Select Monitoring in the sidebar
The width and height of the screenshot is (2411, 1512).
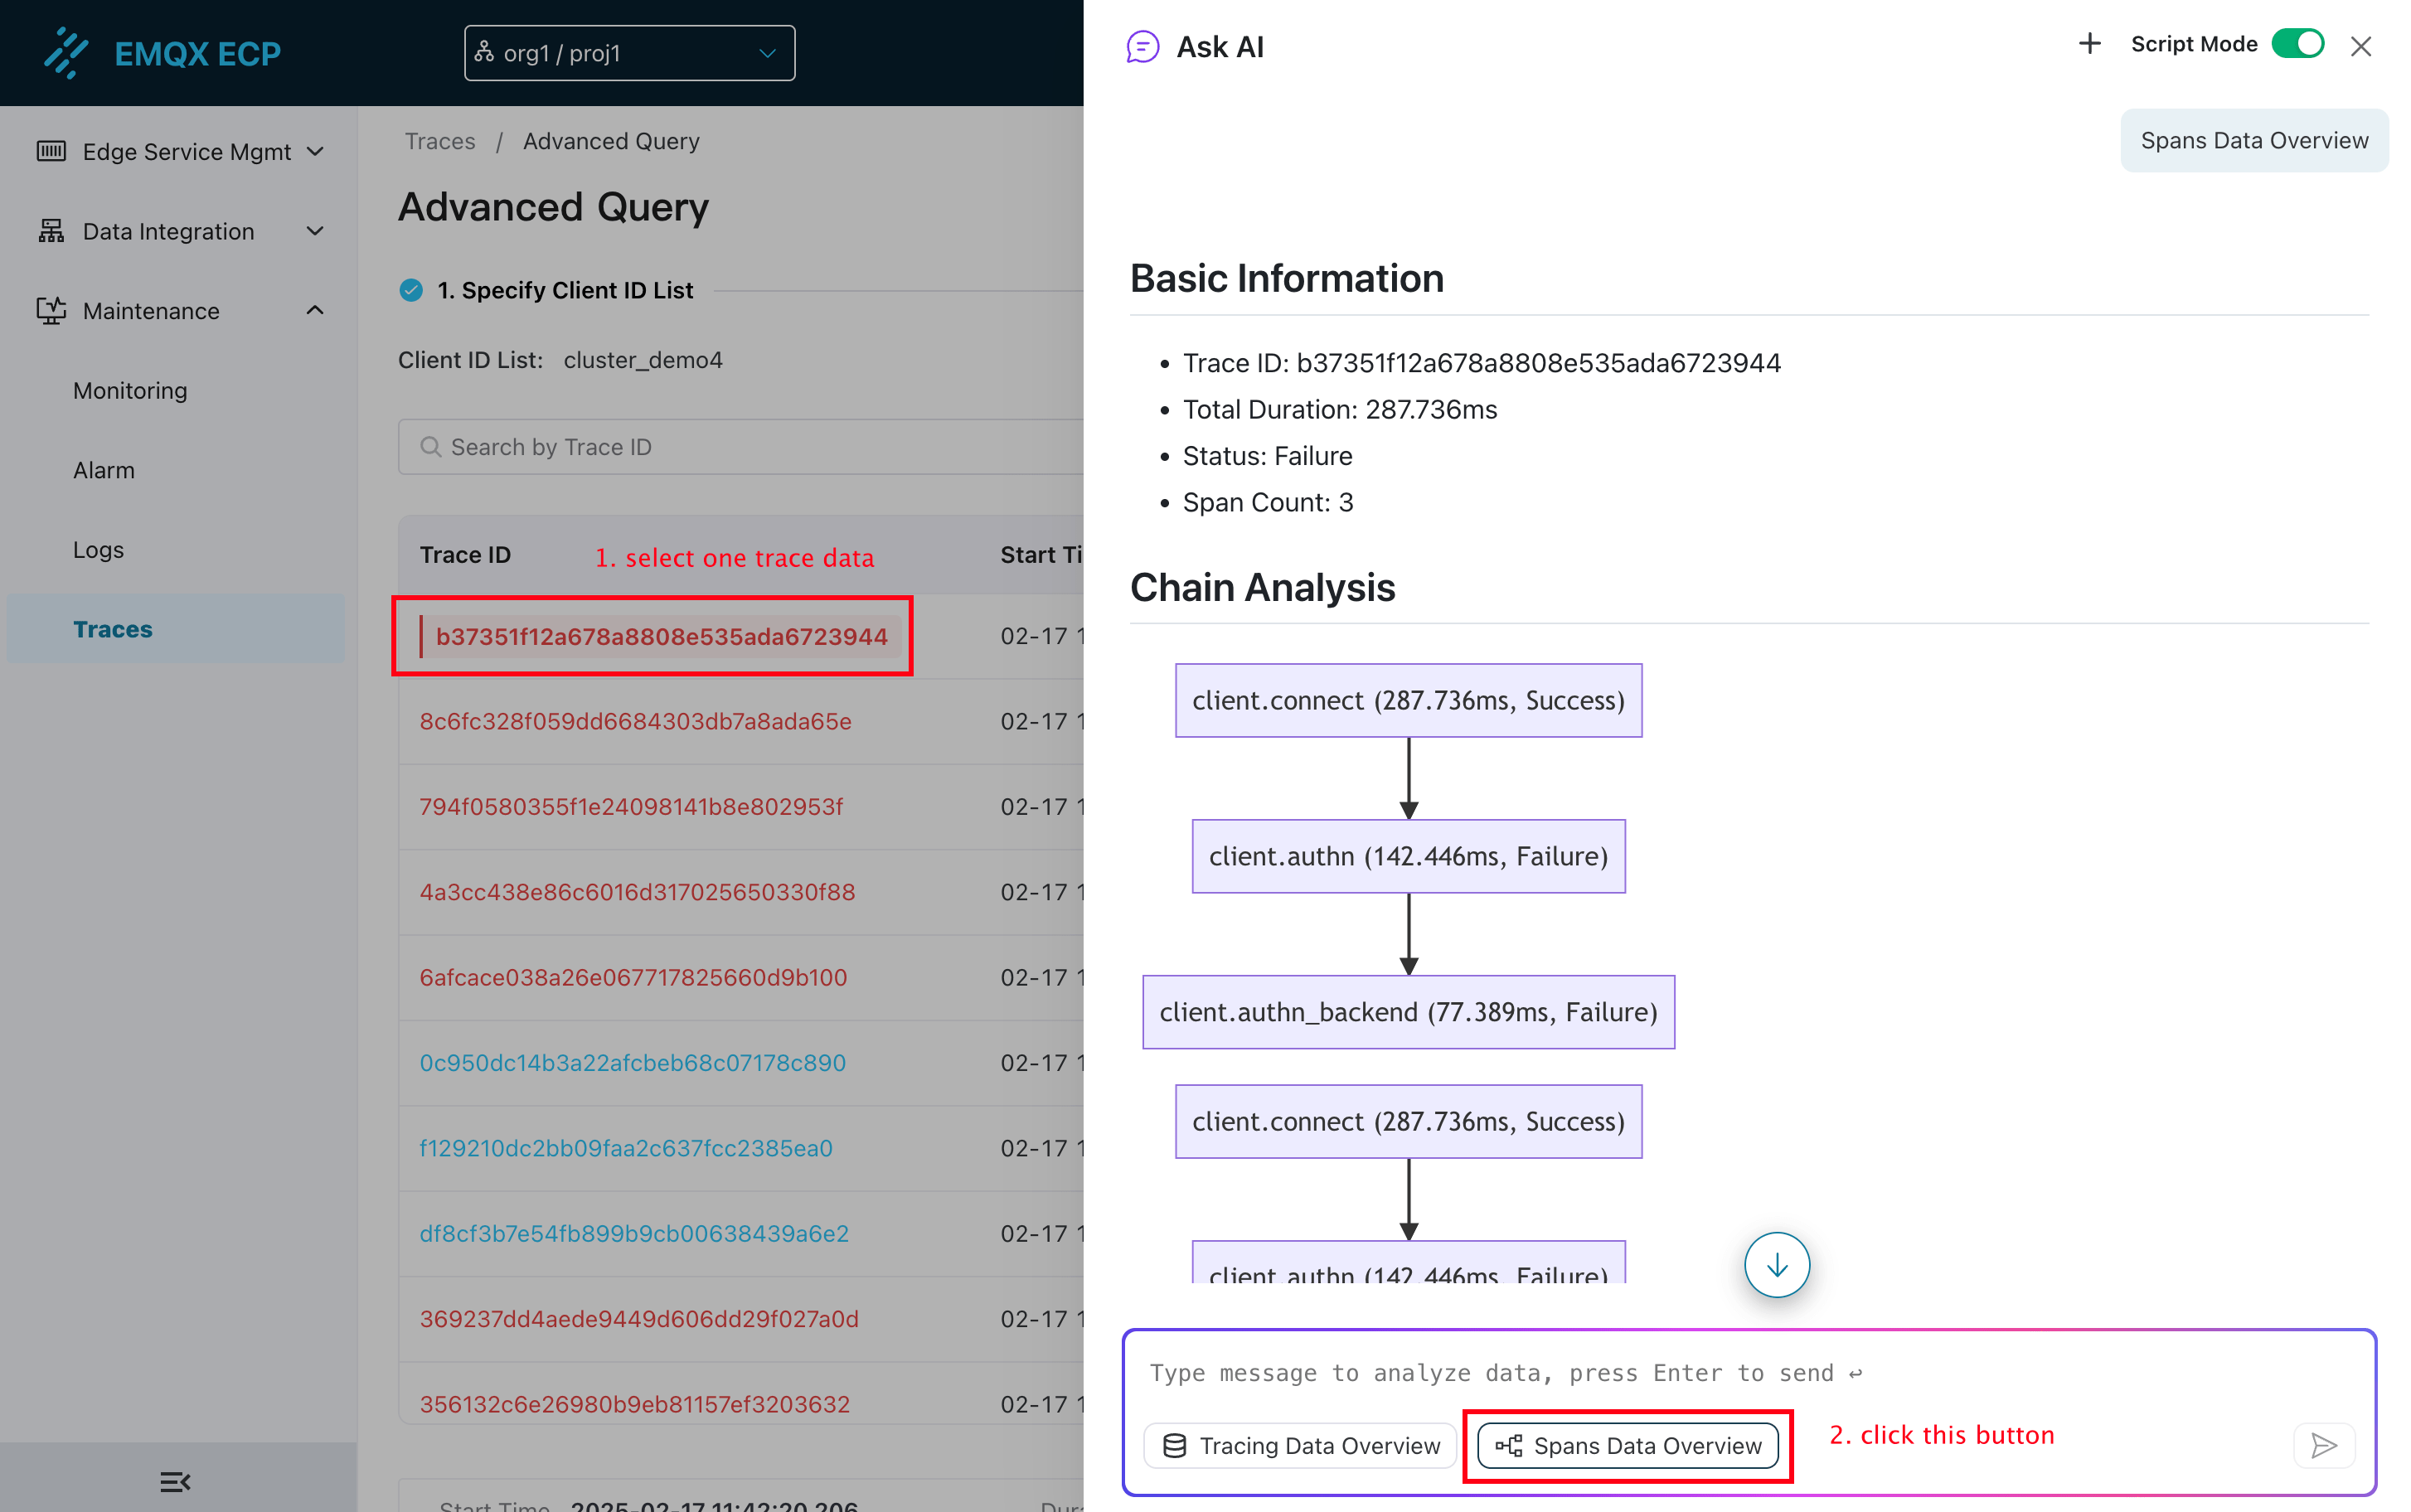click(130, 390)
